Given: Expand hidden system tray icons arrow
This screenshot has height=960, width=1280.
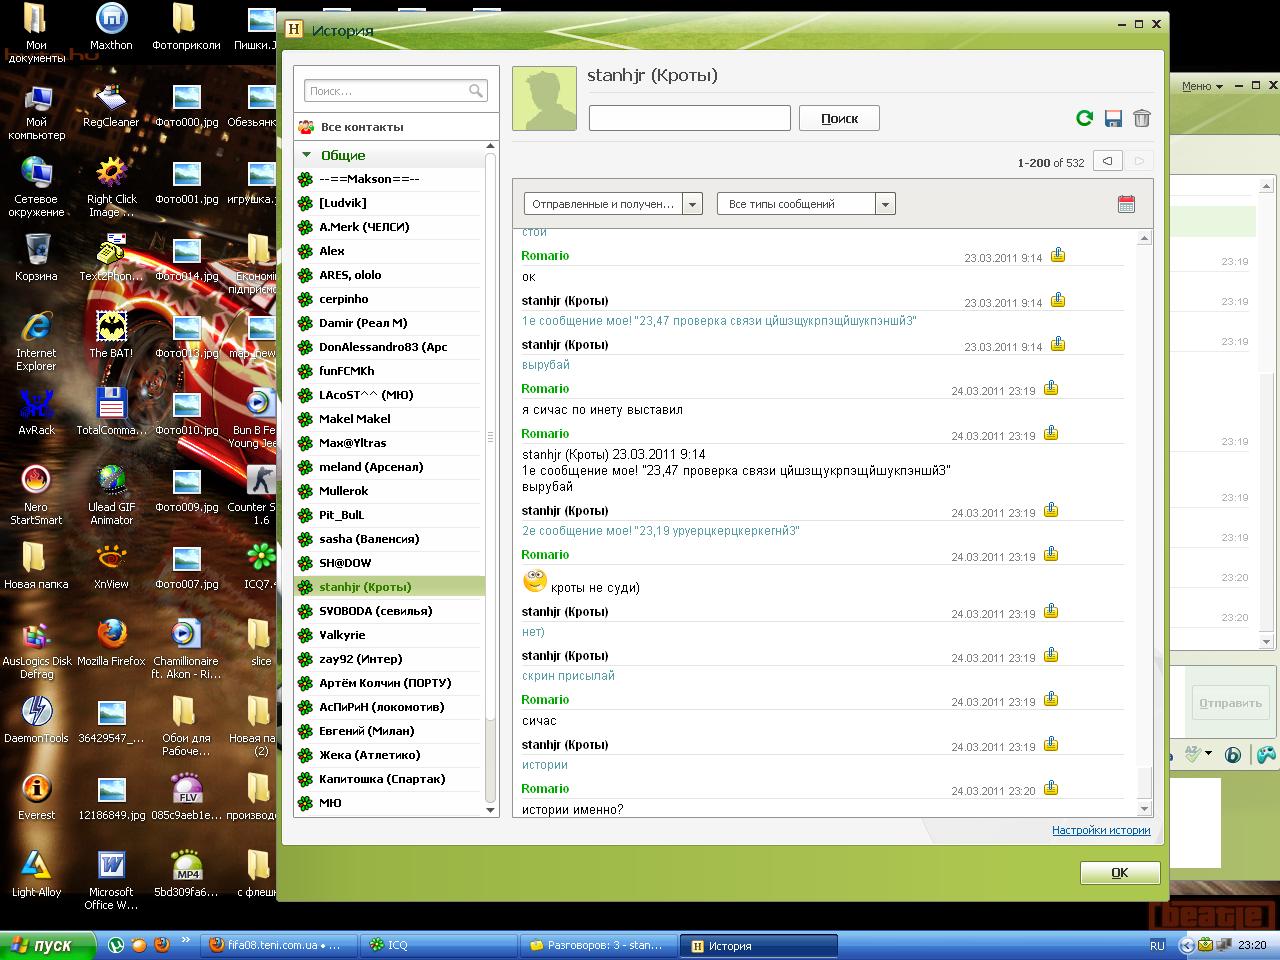Looking at the screenshot, I should [x=1186, y=945].
